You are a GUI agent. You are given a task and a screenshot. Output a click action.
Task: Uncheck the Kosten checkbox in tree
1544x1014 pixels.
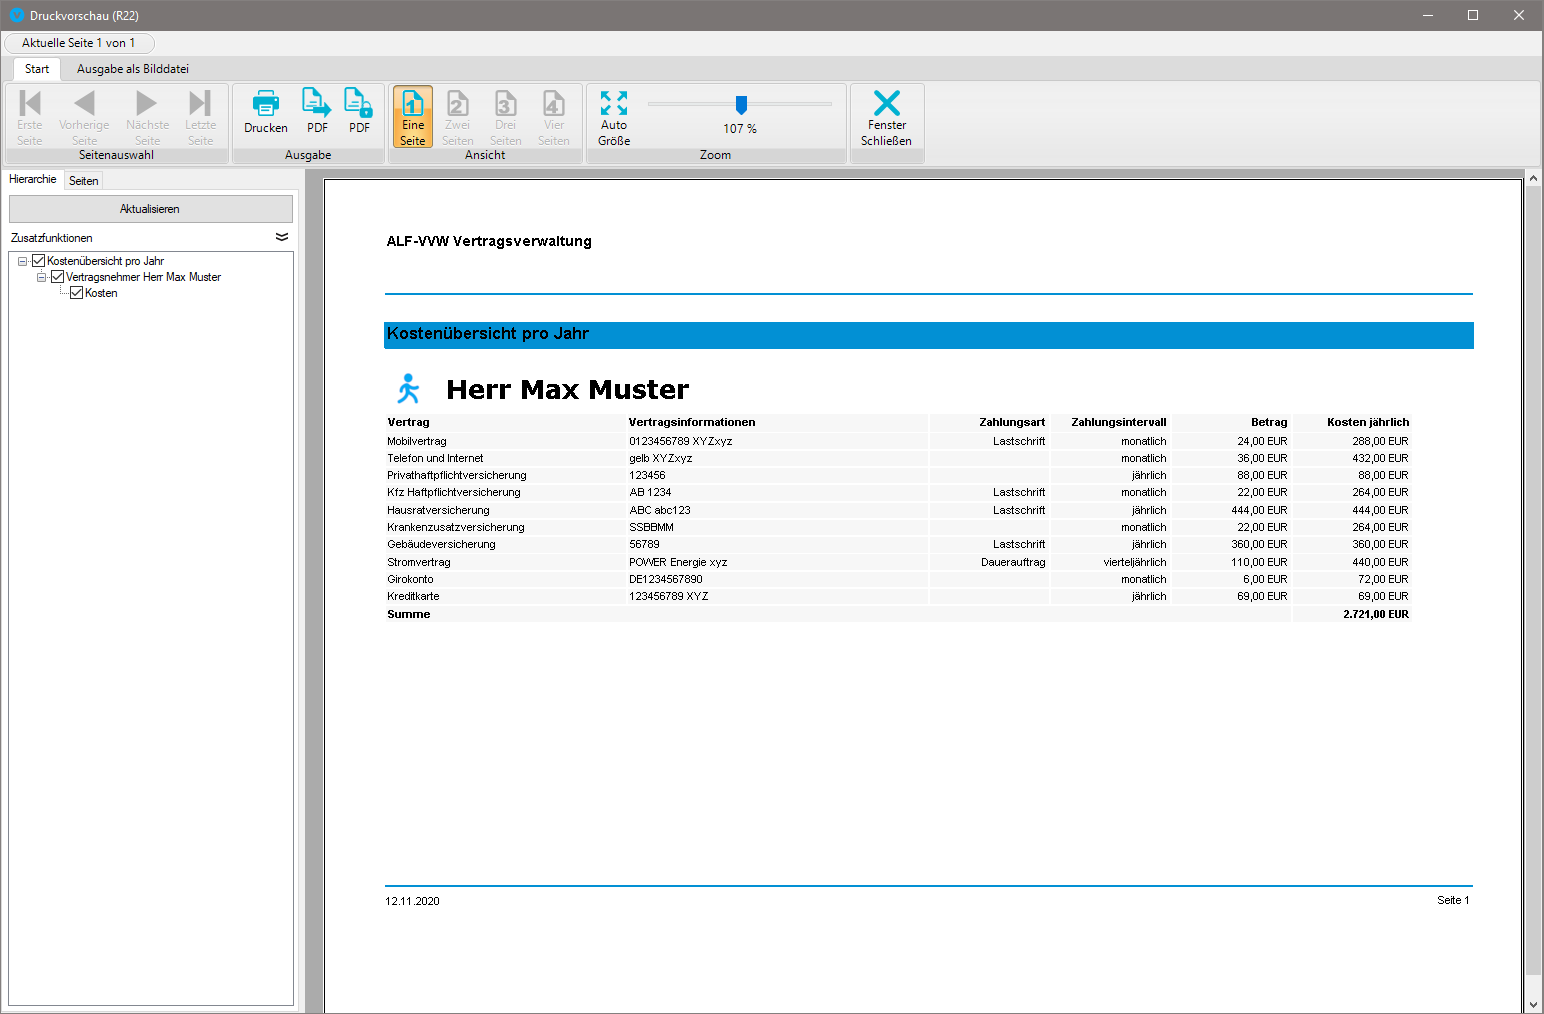[x=77, y=293]
